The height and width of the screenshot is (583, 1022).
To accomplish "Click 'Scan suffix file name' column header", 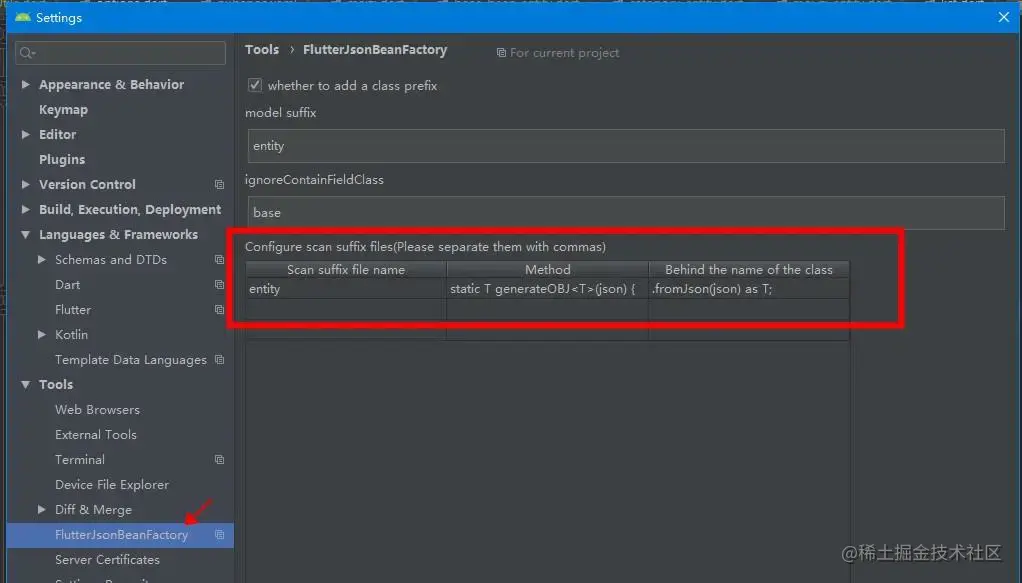I will tap(346, 269).
